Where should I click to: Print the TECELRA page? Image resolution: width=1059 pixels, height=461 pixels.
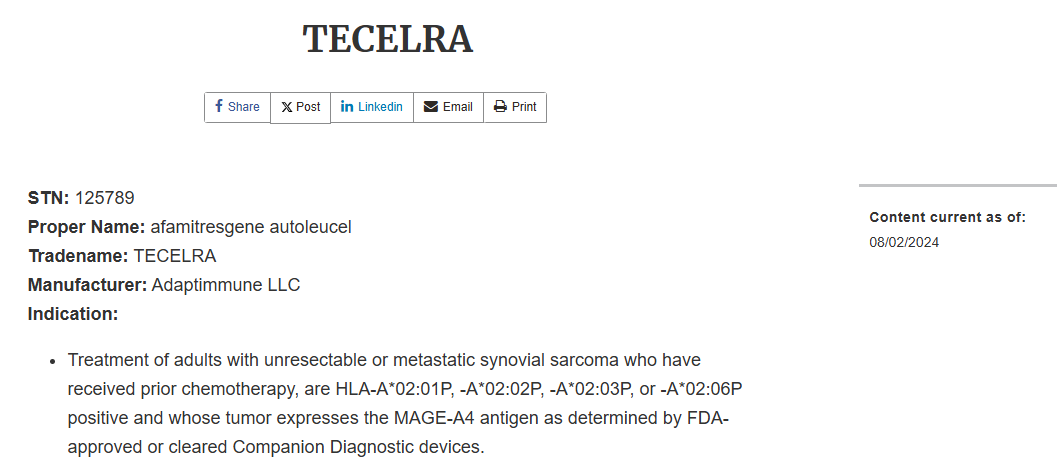pos(515,107)
